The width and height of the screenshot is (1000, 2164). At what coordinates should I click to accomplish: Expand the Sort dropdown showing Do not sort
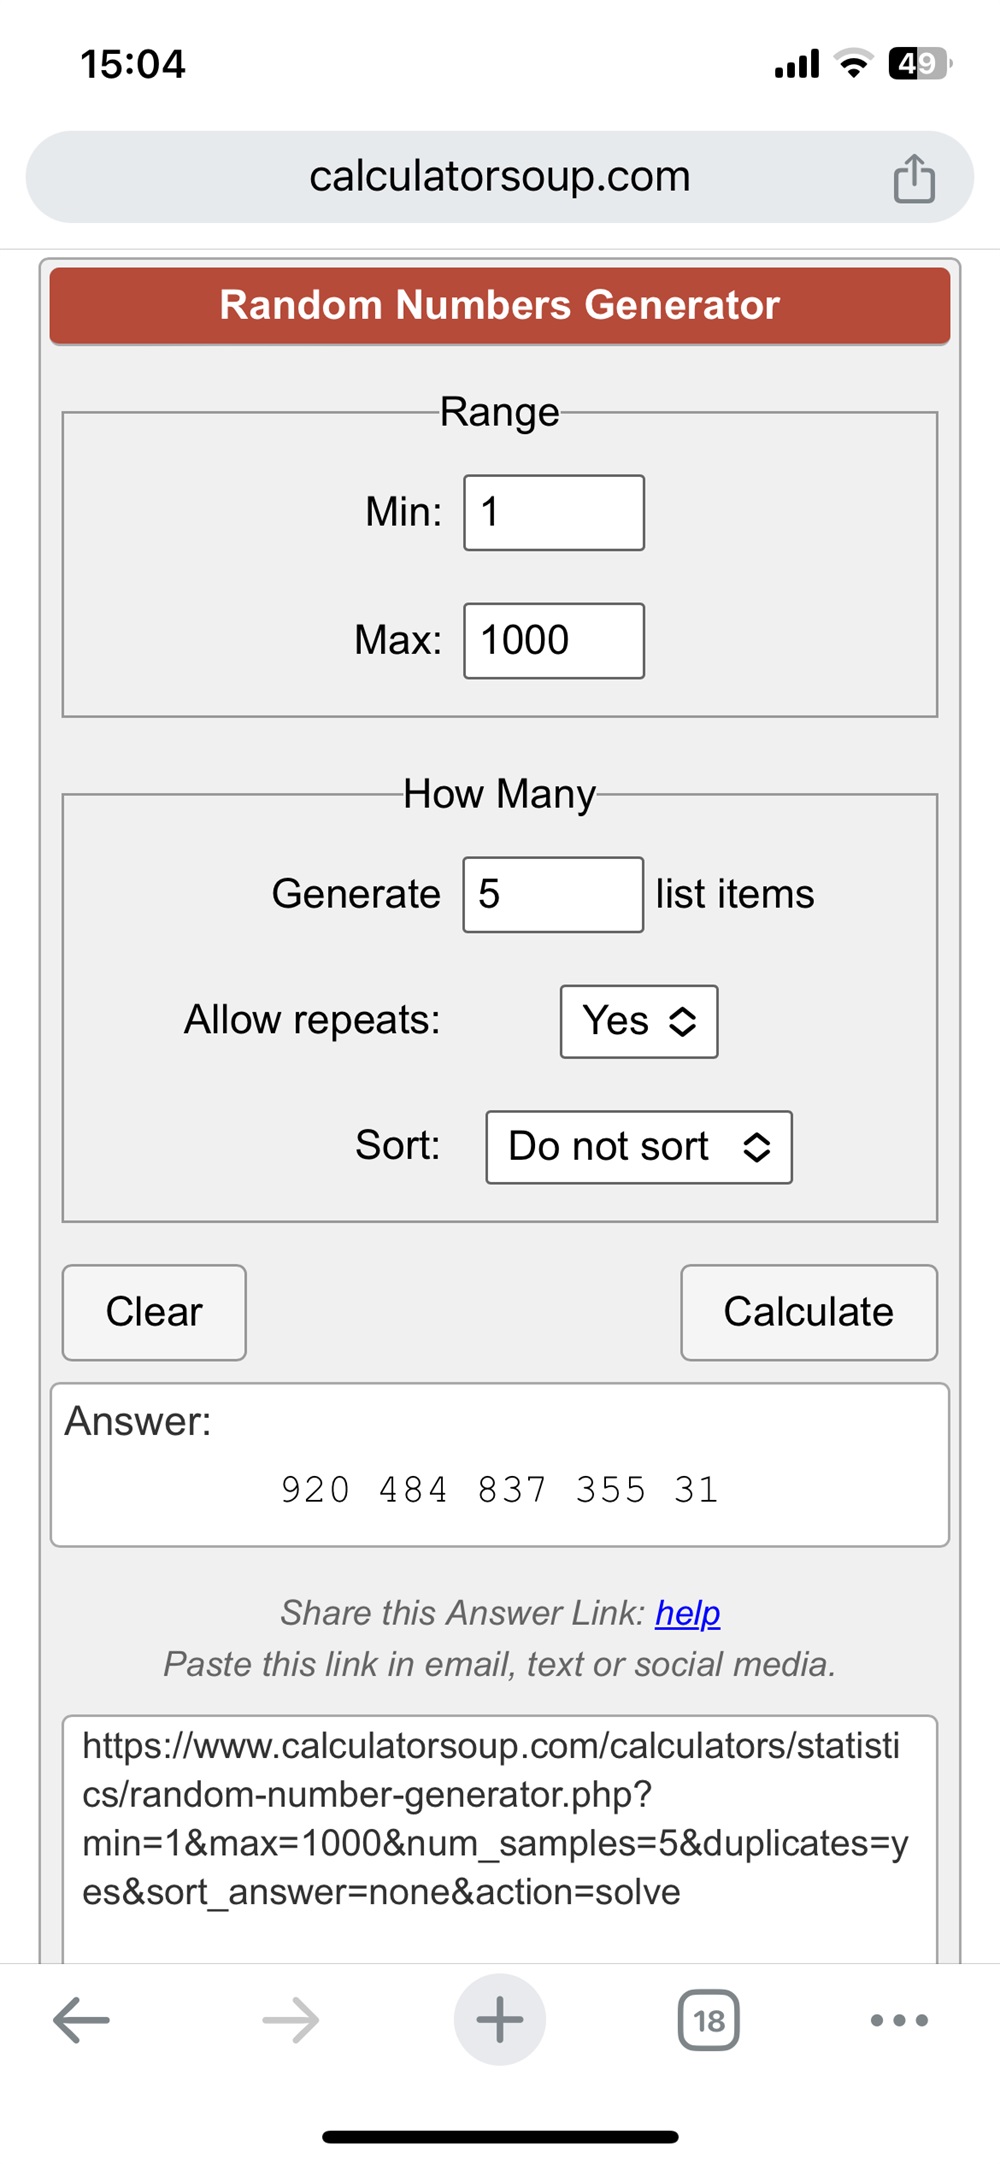(x=639, y=1147)
